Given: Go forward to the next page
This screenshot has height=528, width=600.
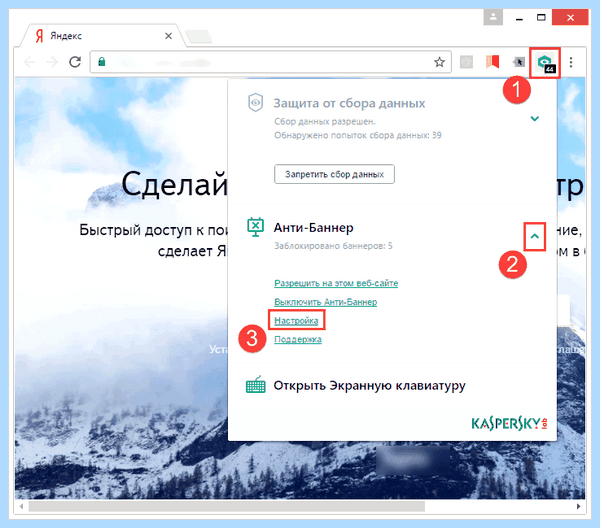Looking at the screenshot, I should point(52,62).
